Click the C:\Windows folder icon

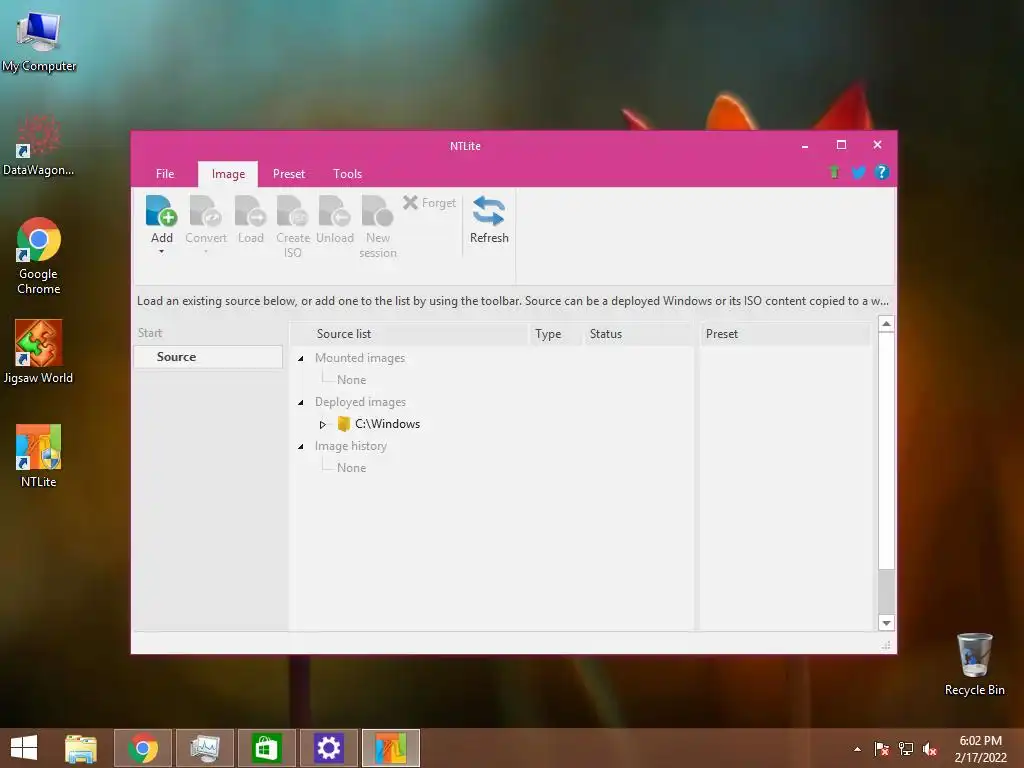344,424
